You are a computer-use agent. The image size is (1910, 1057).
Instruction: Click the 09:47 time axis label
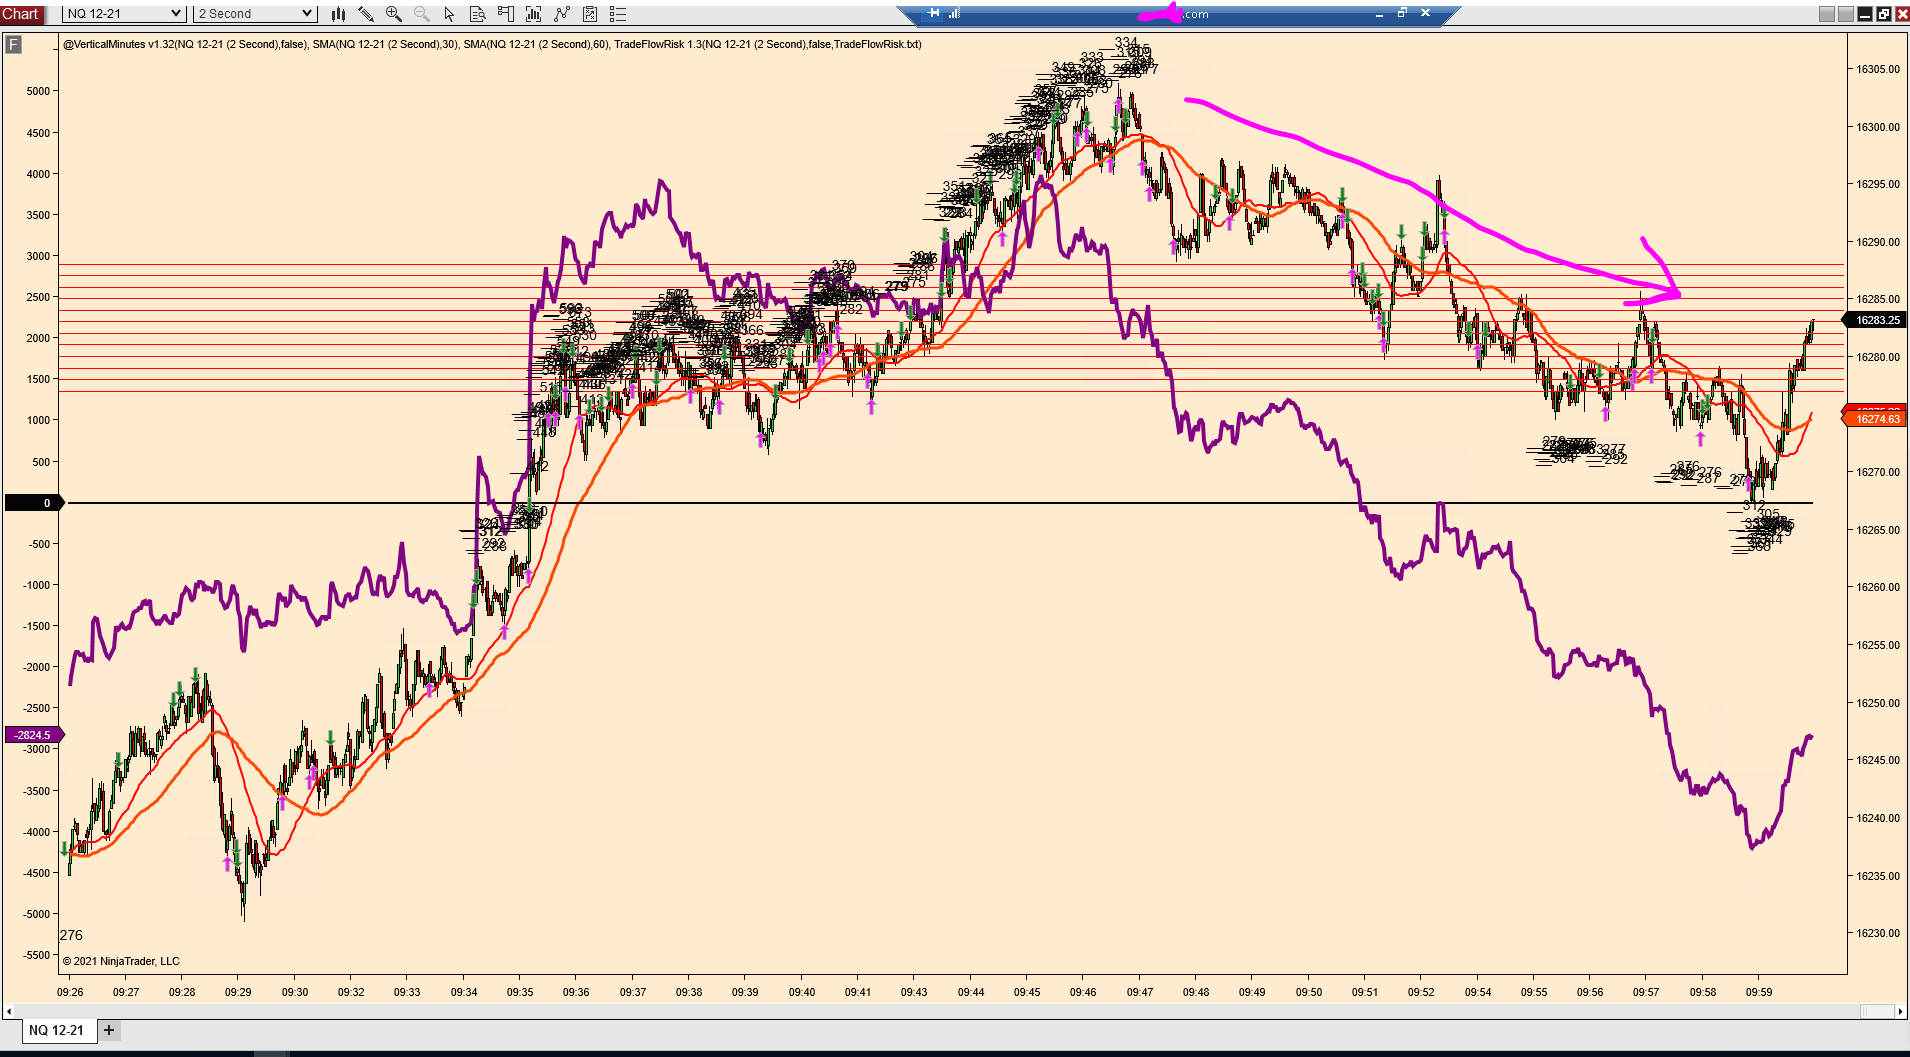pyautogui.click(x=1139, y=992)
